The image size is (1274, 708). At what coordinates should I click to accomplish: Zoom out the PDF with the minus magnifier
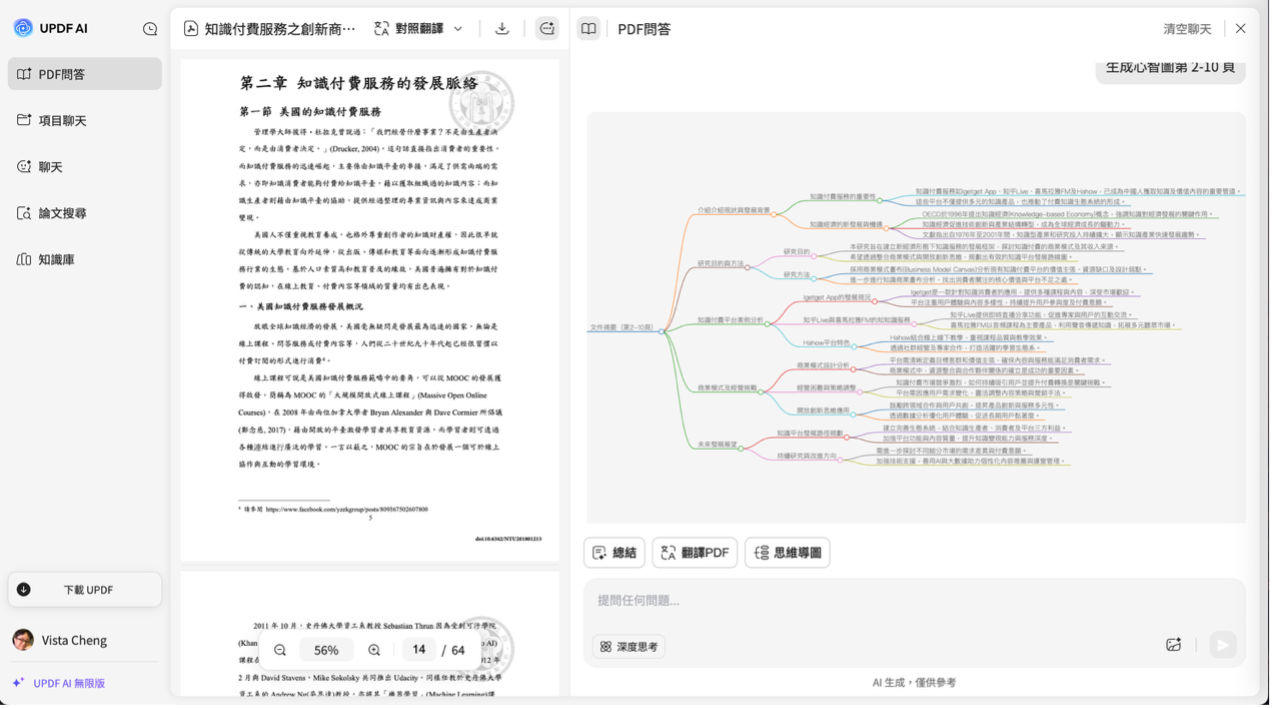[x=280, y=650]
